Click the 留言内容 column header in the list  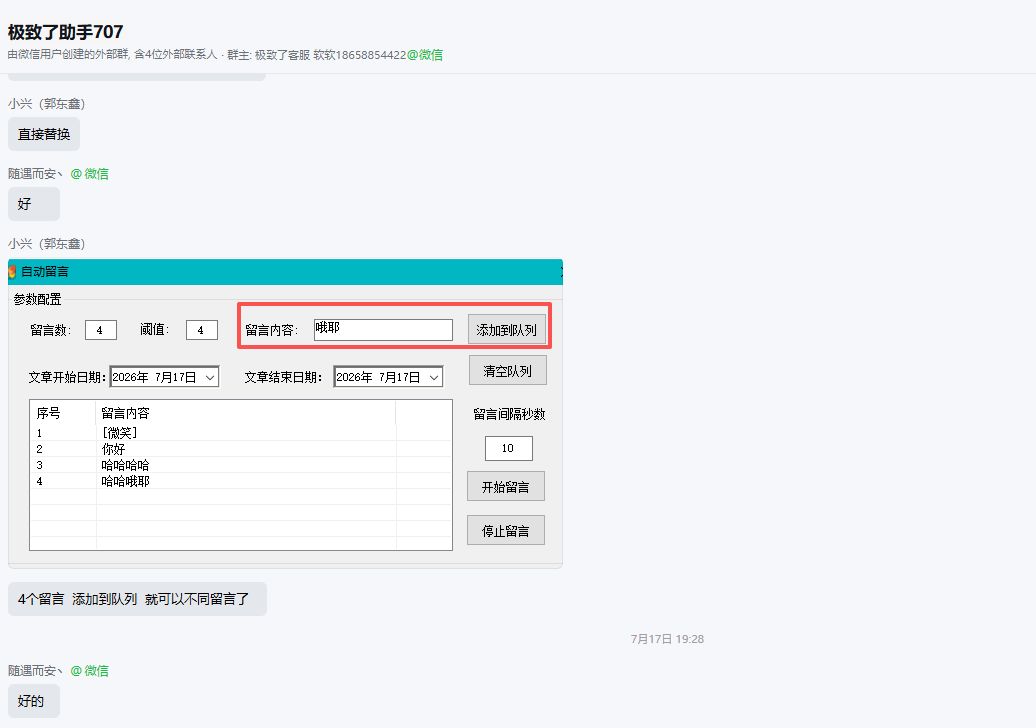click(x=246, y=414)
